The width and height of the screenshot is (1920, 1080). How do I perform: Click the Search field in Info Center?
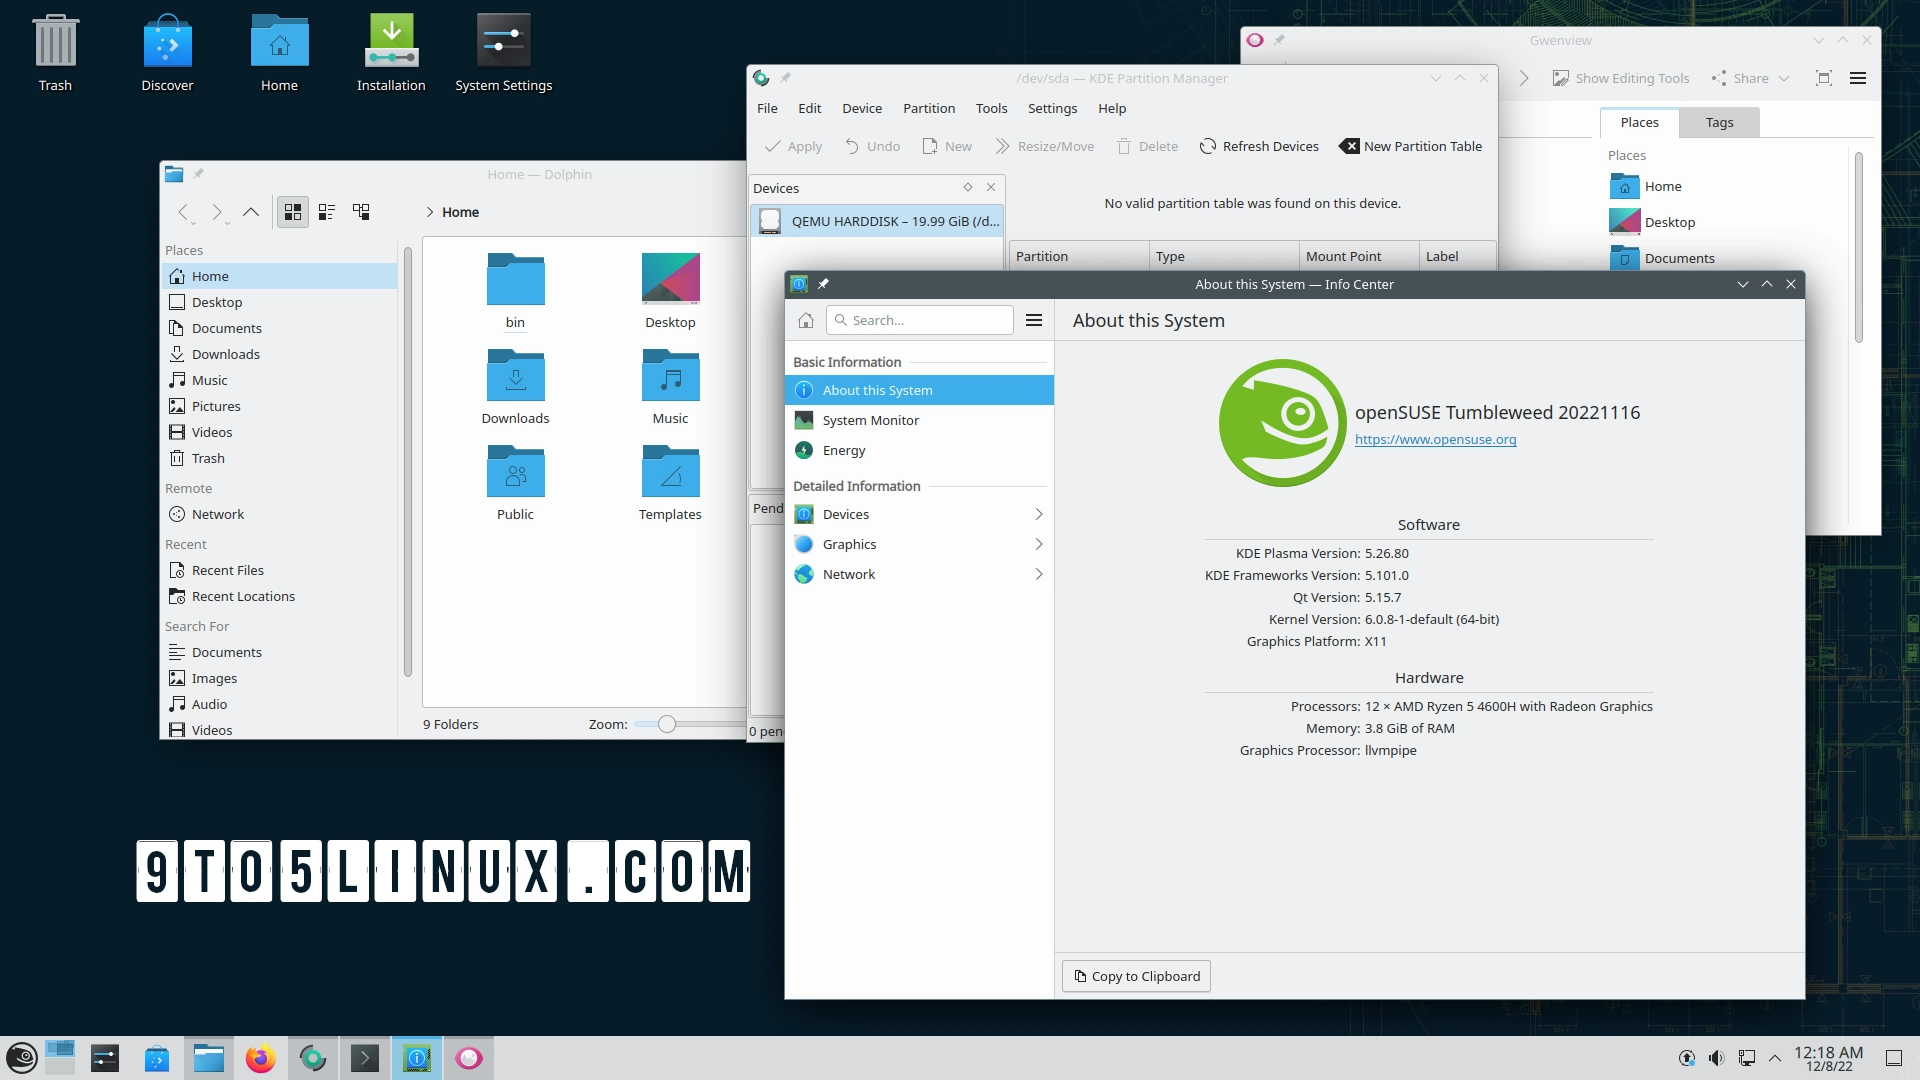coord(919,320)
